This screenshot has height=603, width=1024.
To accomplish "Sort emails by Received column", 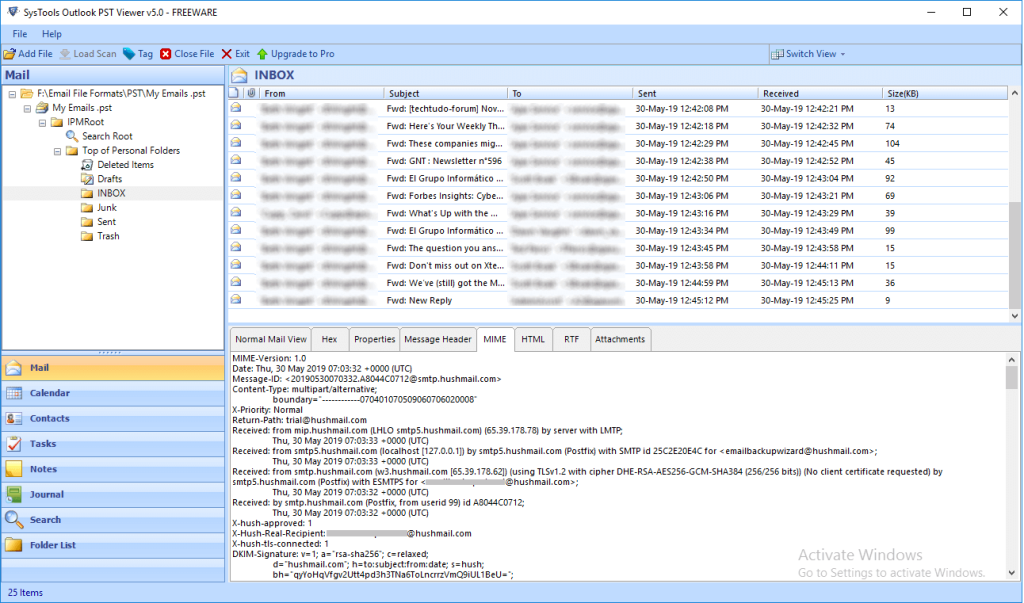I will click(820, 93).
